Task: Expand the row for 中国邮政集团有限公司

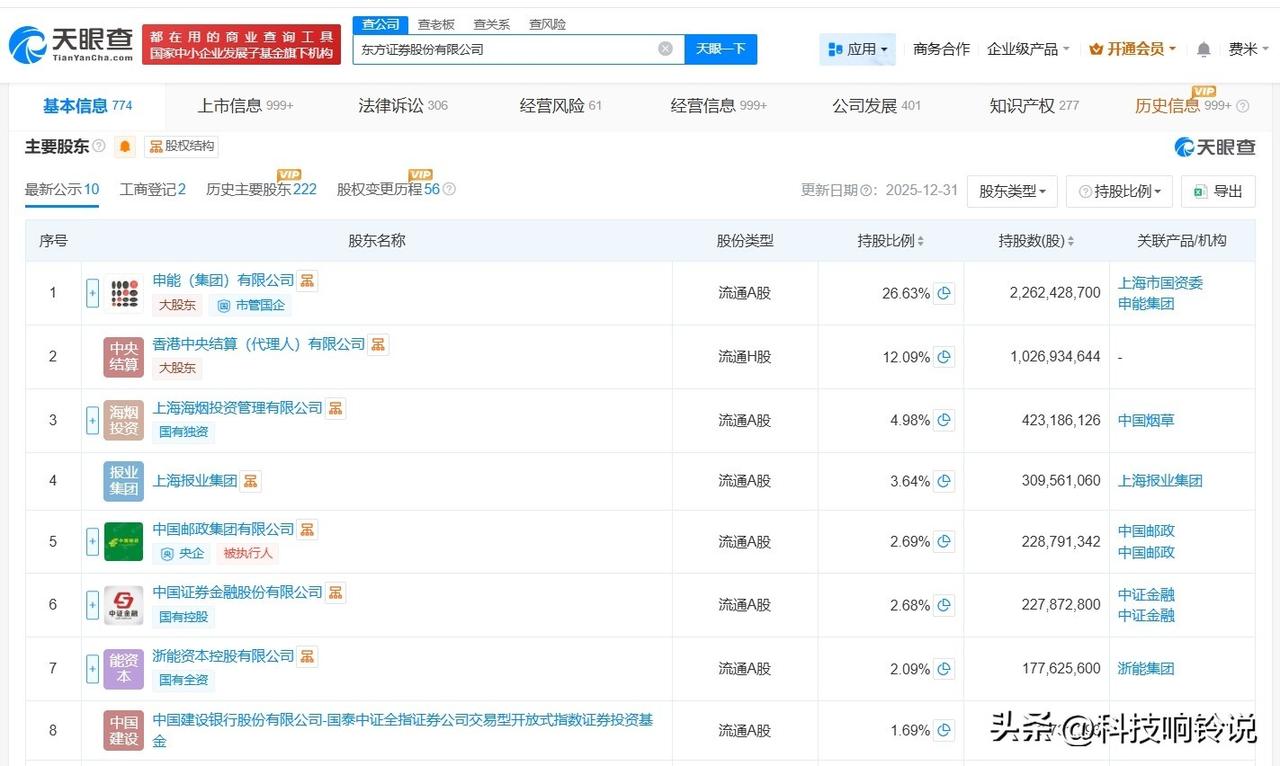Action: [92, 542]
